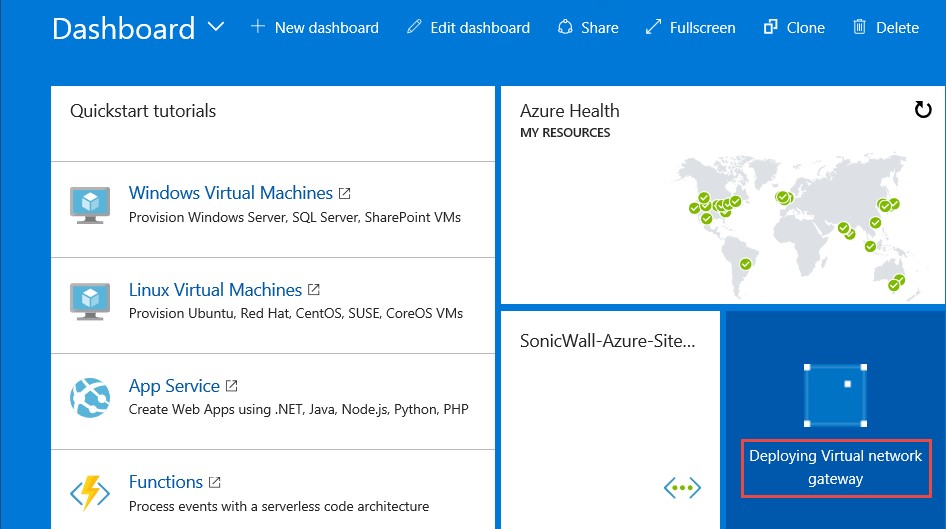Open Linux Virtual Machines tutorial link
The width and height of the screenshot is (946, 529).
click(x=215, y=290)
